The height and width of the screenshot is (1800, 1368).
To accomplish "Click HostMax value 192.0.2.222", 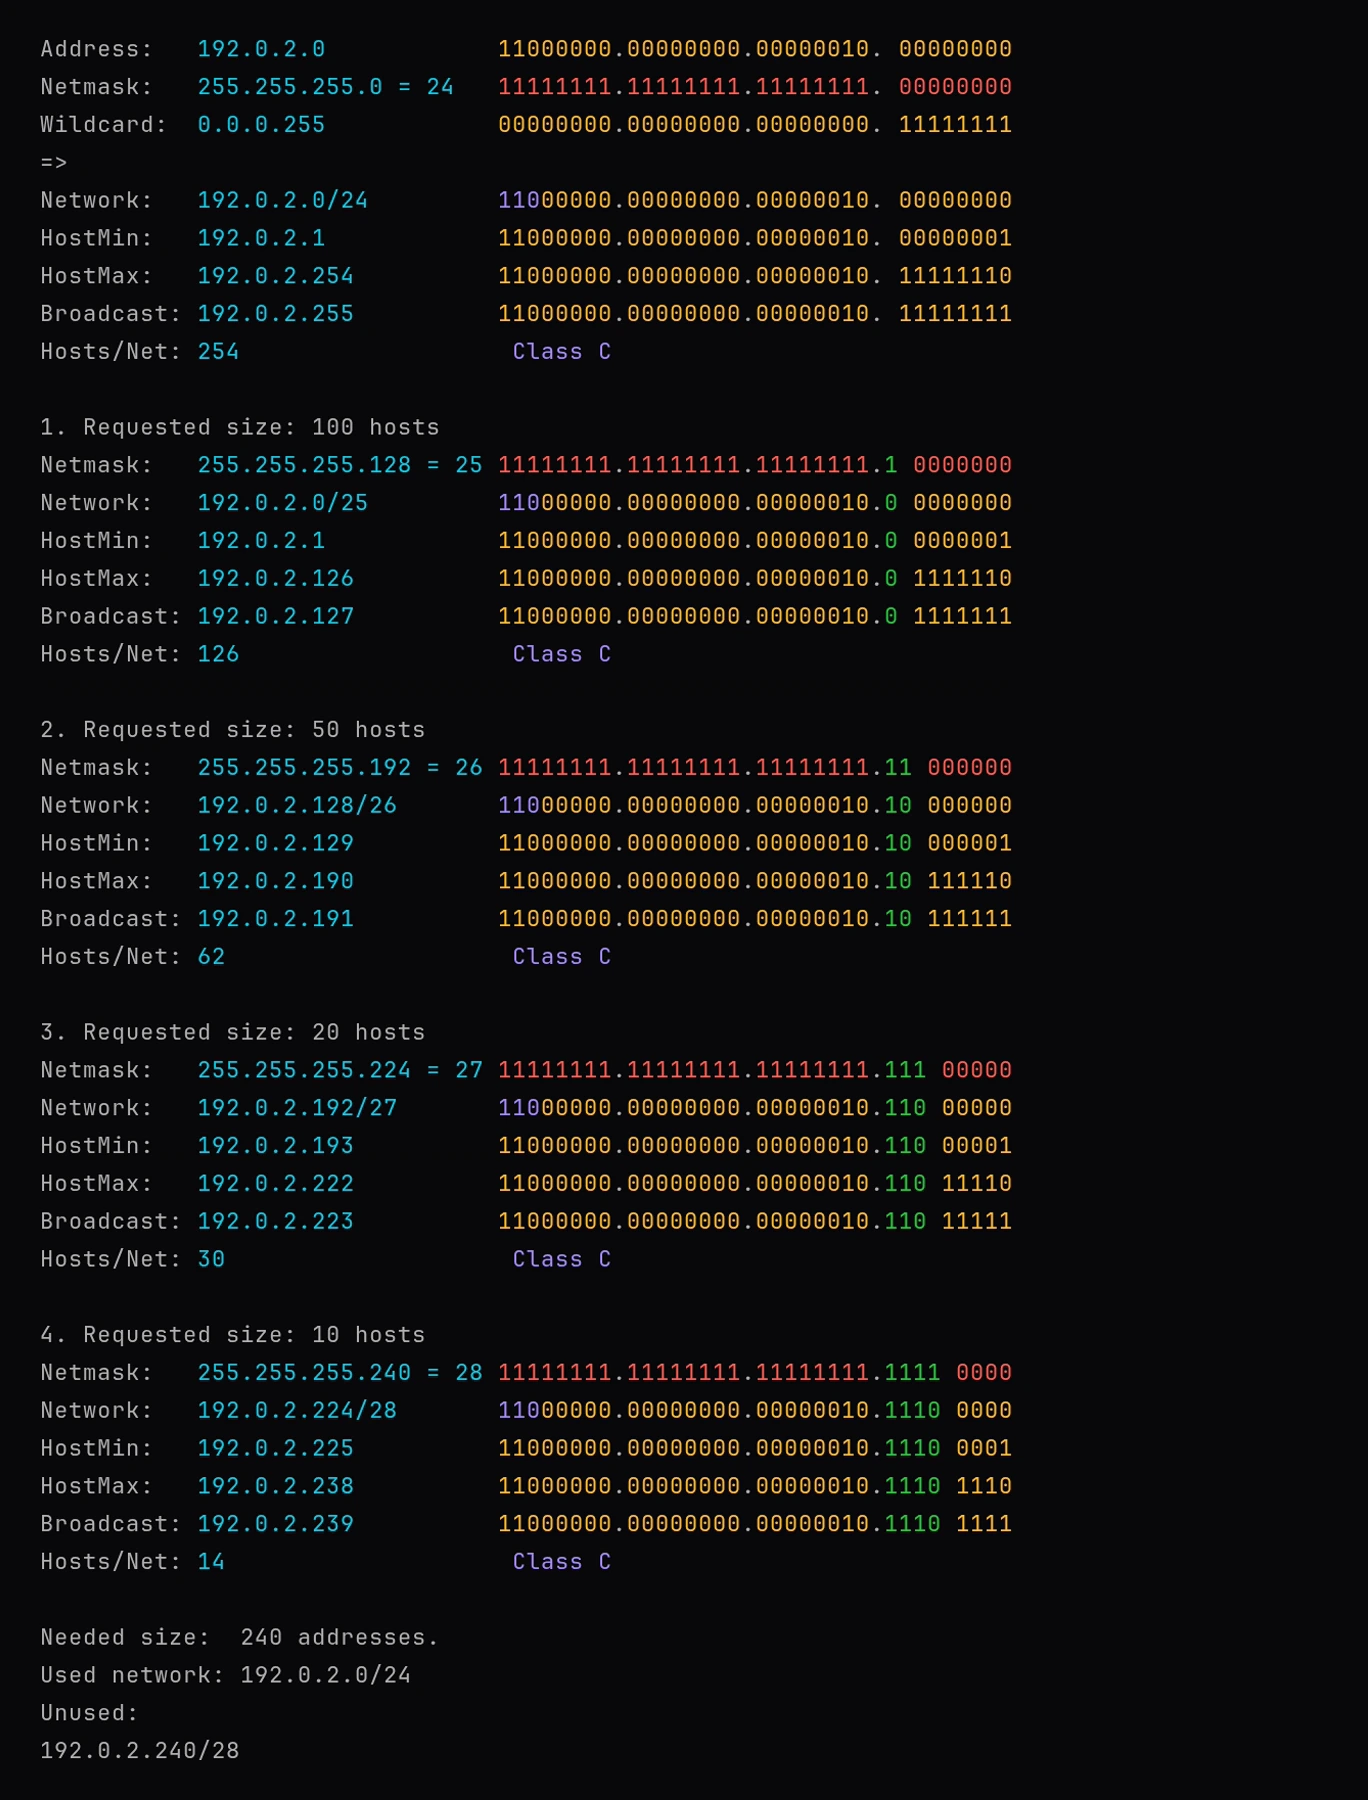I will [276, 1184].
